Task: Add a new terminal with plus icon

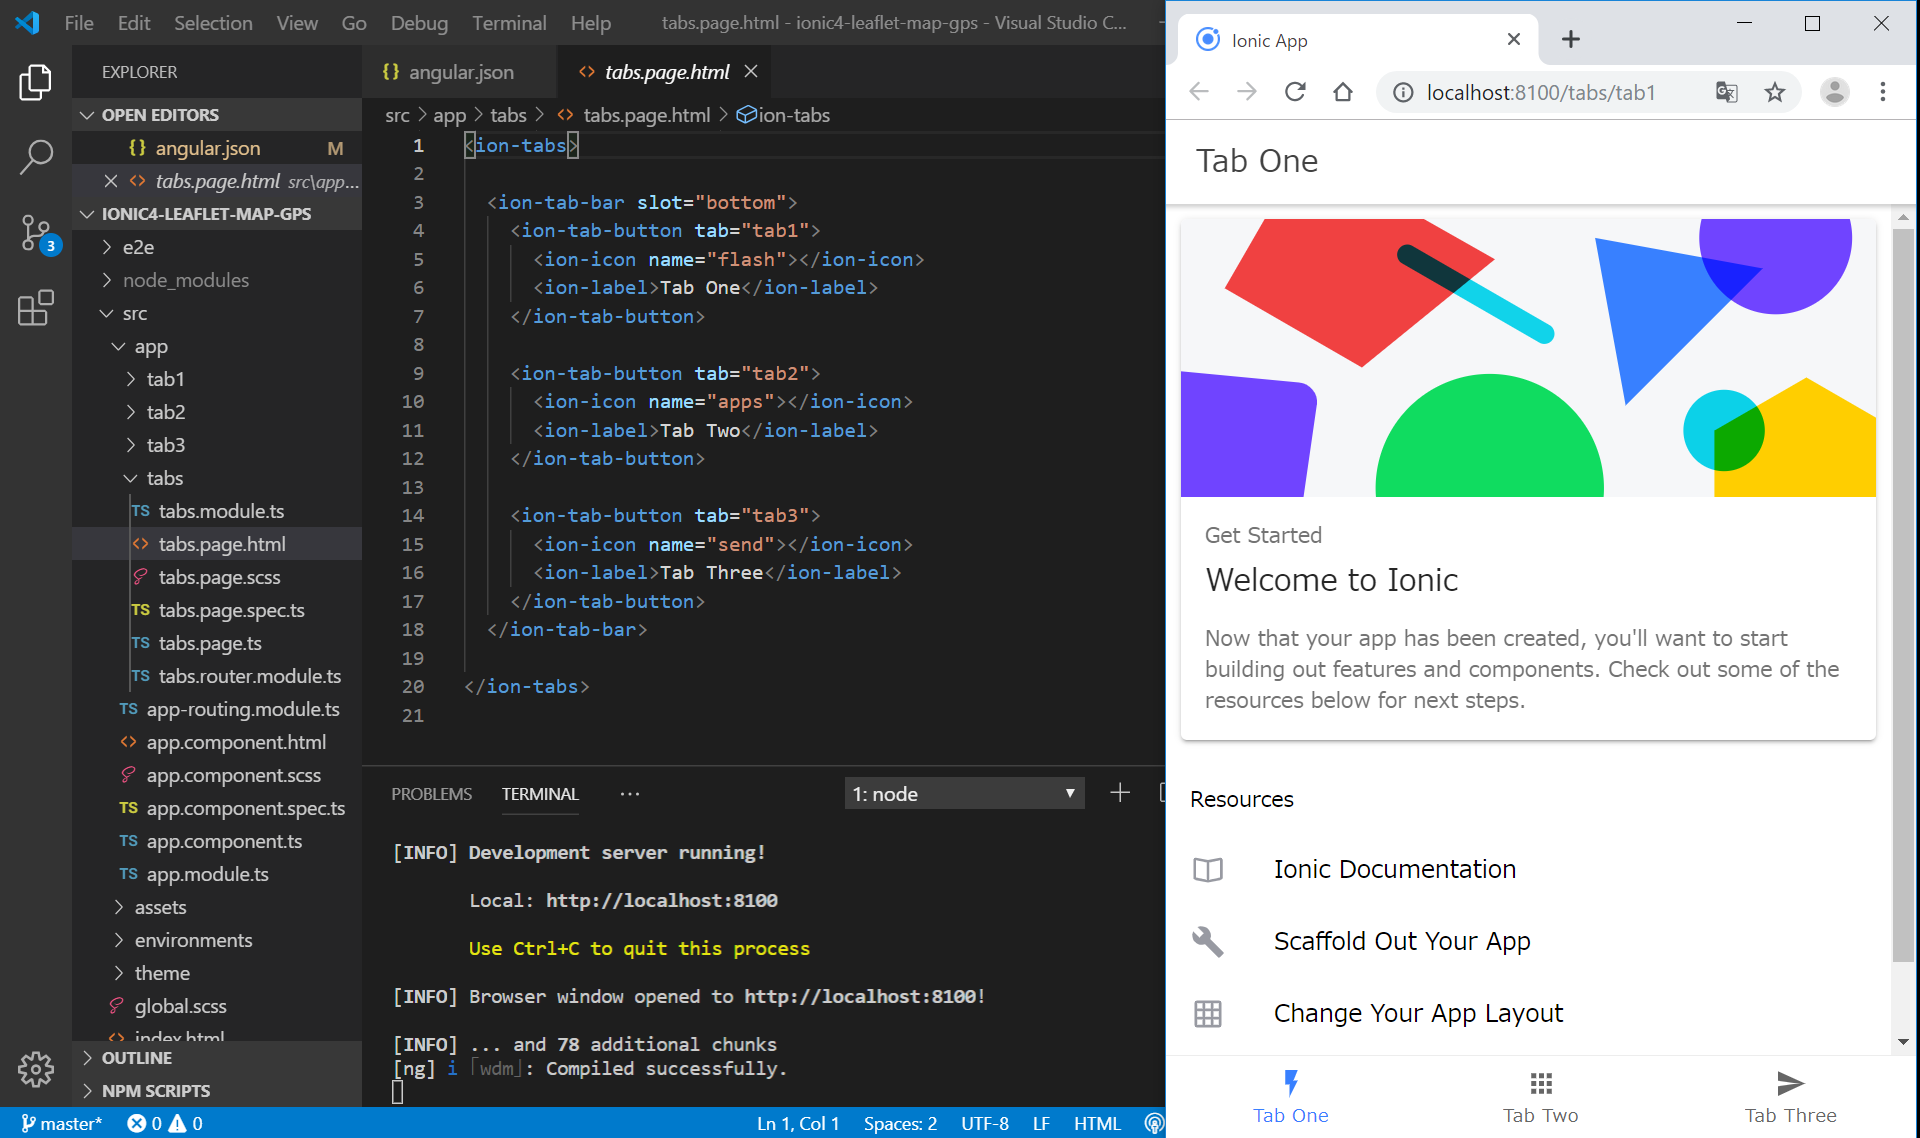Action: (x=1120, y=793)
